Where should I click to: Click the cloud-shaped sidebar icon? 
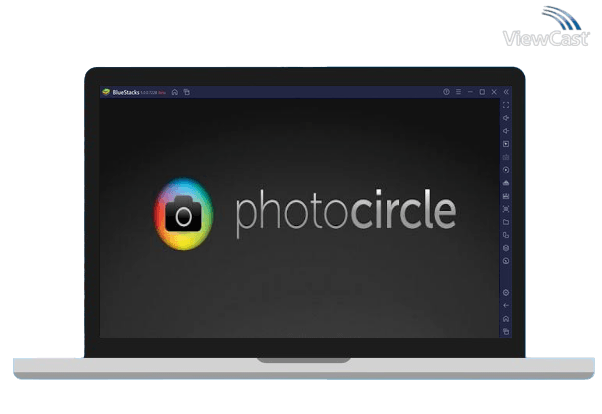click(x=506, y=183)
